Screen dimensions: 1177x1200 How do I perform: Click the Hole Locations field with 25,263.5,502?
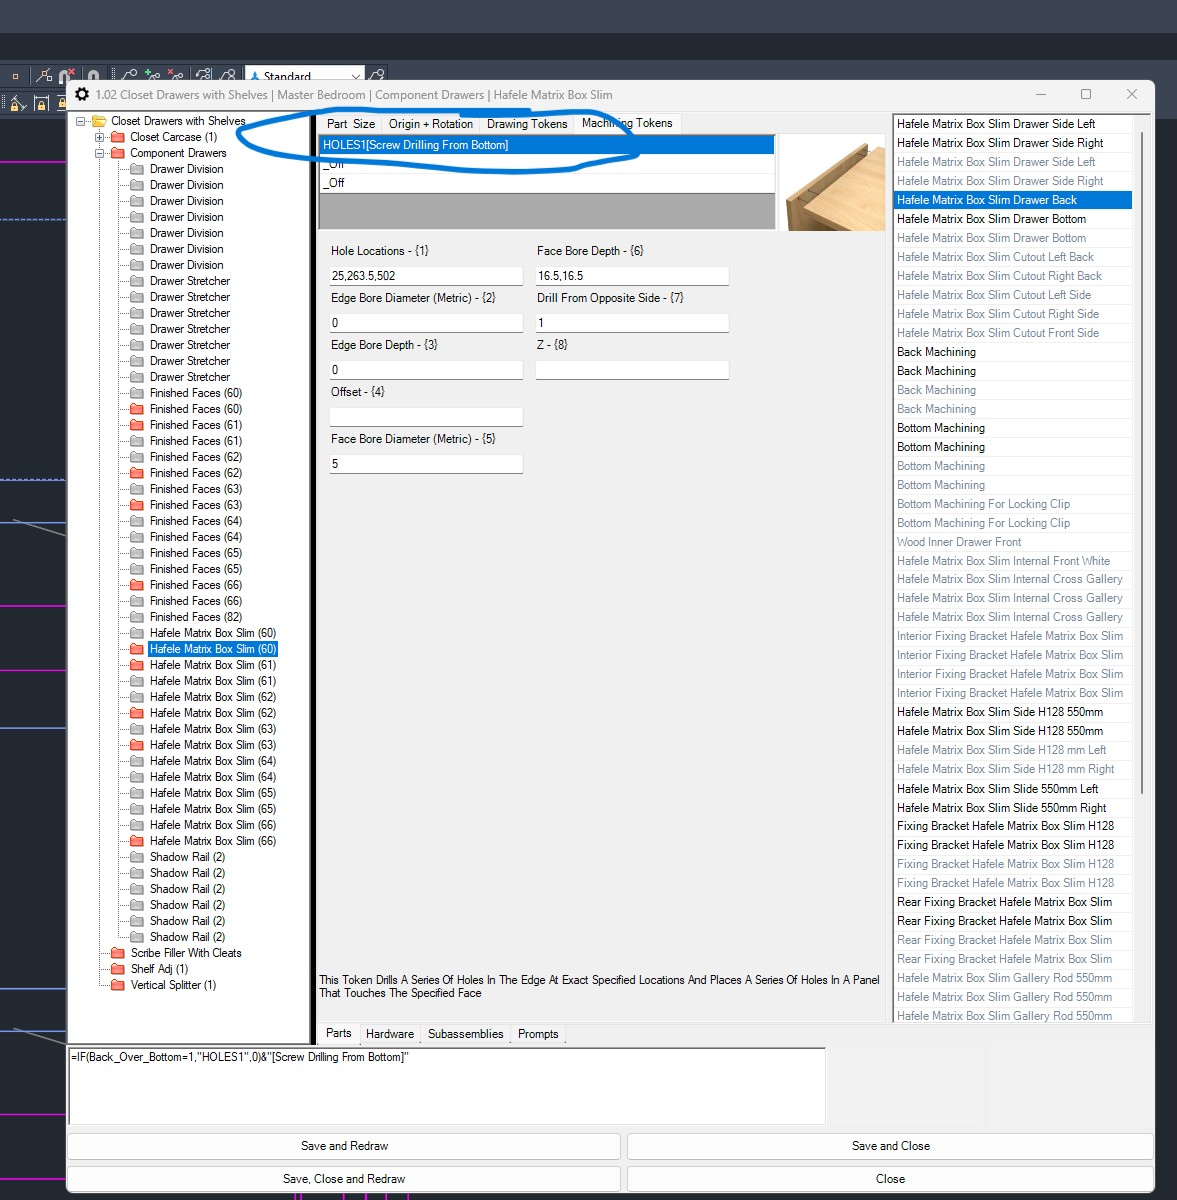coord(426,276)
